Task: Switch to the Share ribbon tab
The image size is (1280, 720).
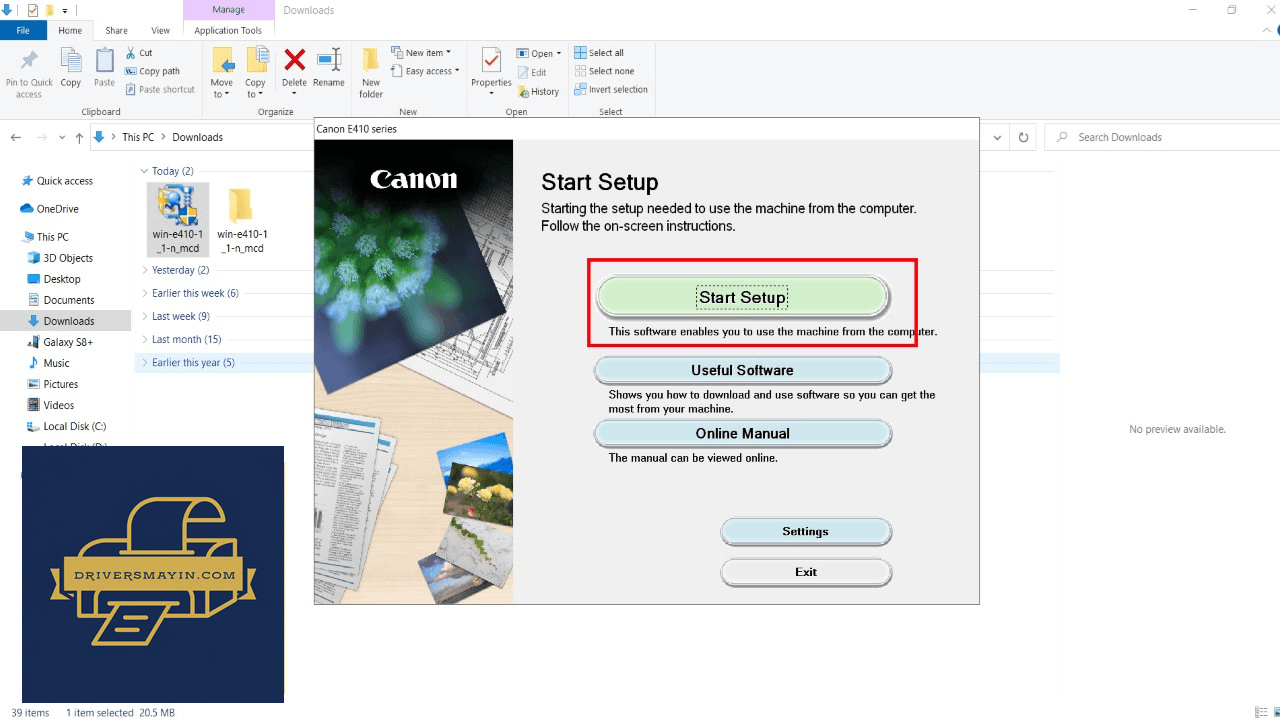Action: [x=117, y=31]
